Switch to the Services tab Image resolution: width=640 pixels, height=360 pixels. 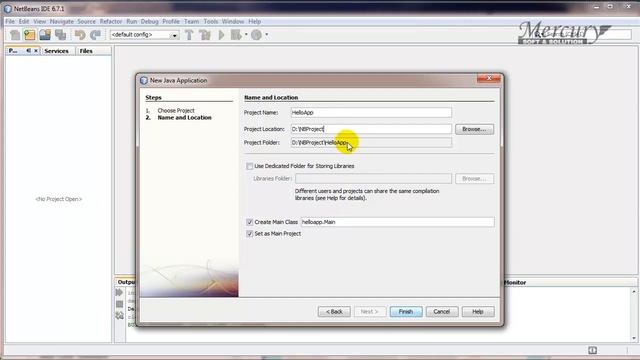coord(56,51)
